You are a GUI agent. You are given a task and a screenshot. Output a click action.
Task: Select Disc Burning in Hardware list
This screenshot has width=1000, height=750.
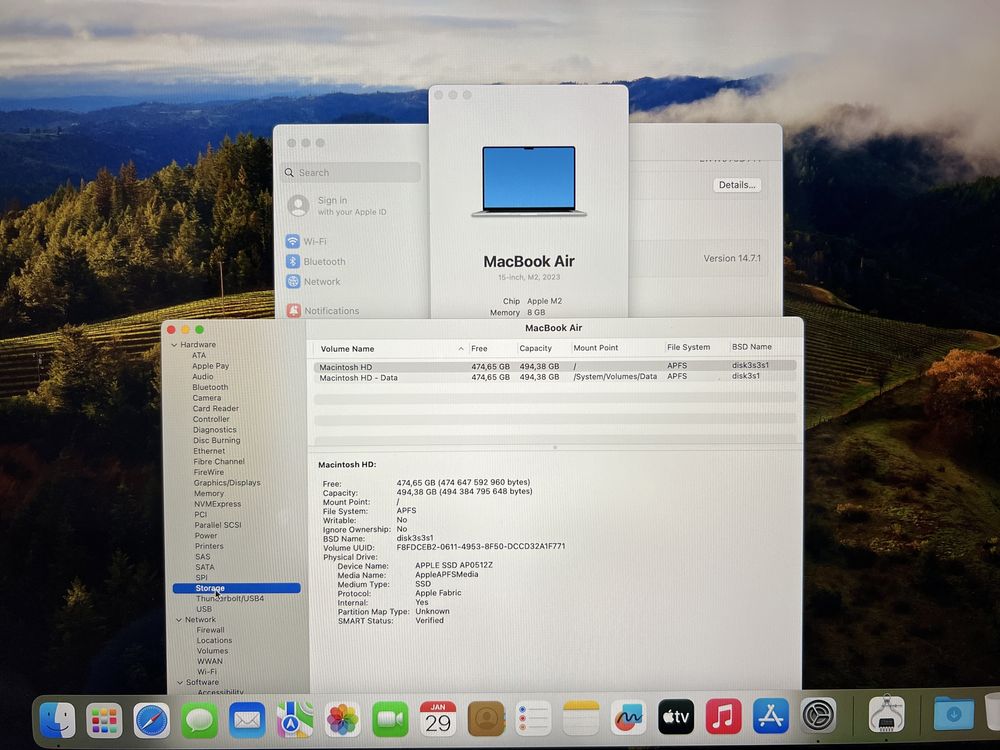point(217,440)
